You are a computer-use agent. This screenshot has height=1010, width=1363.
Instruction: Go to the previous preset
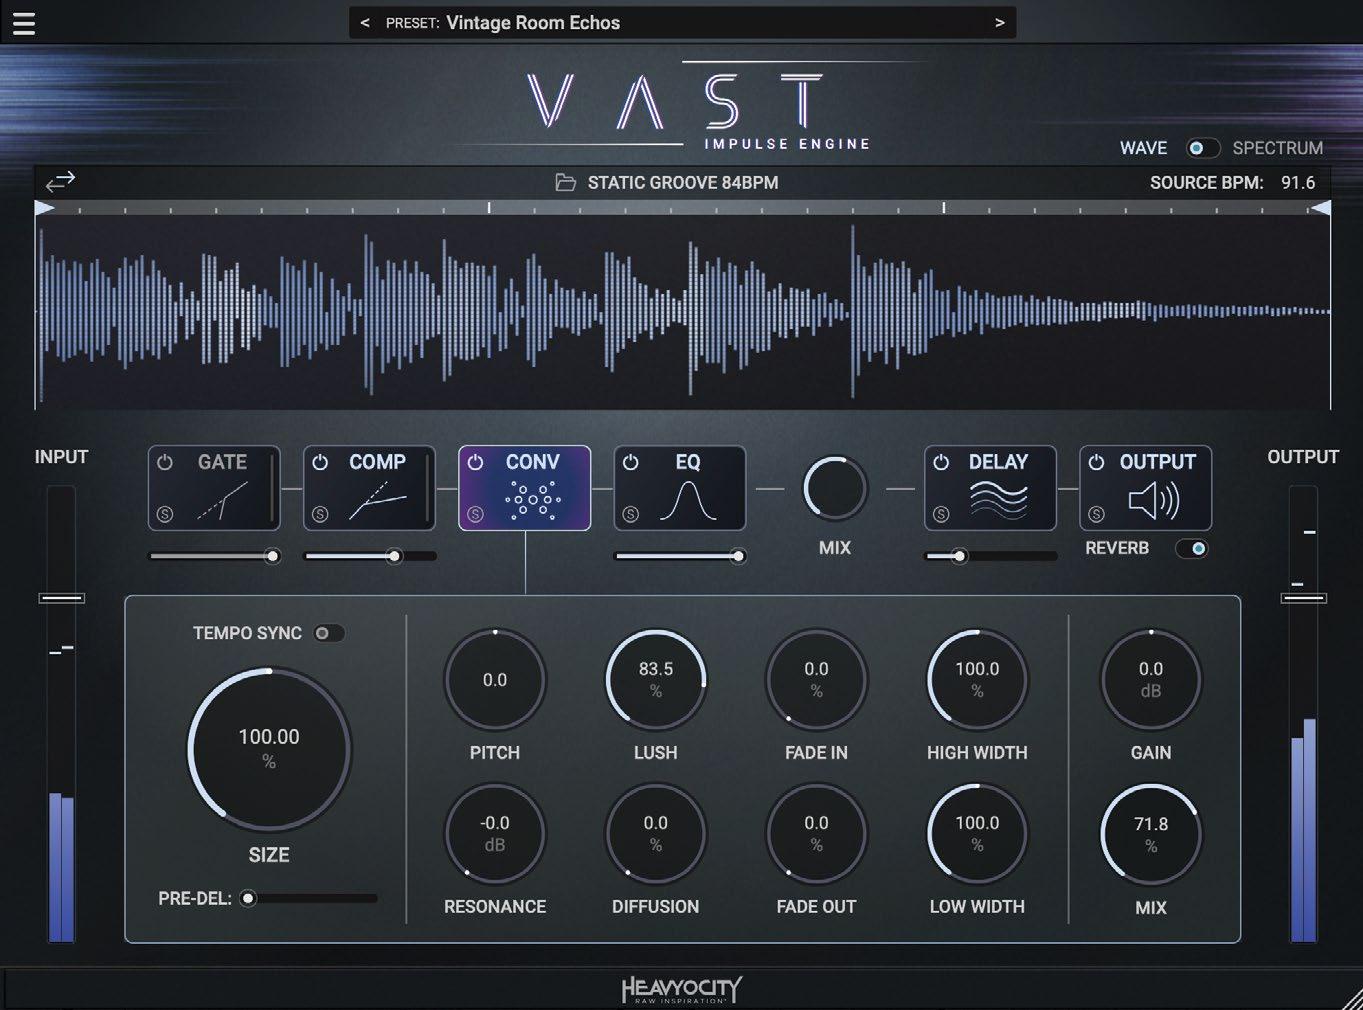coord(365,23)
